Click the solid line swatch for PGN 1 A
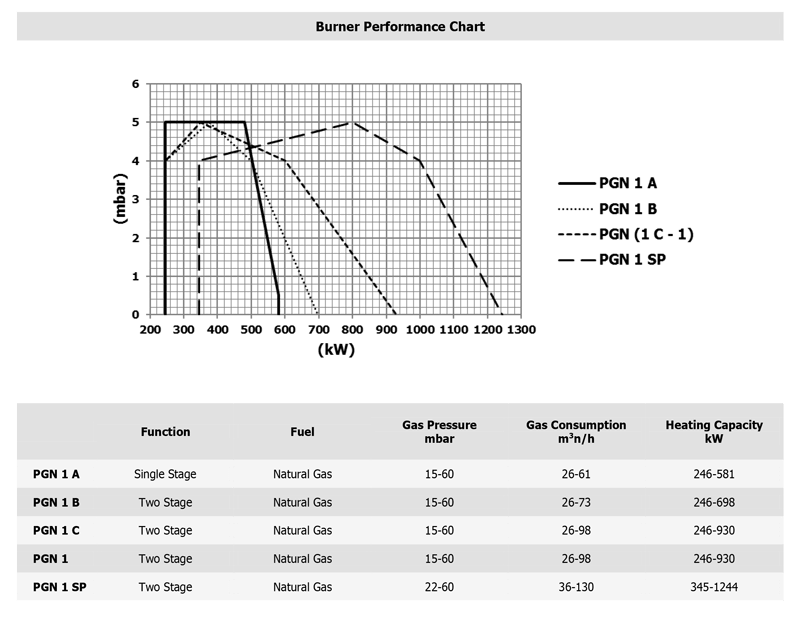Image resolution: width=800 pixels, height=618 pixels. tap(574, 183)
